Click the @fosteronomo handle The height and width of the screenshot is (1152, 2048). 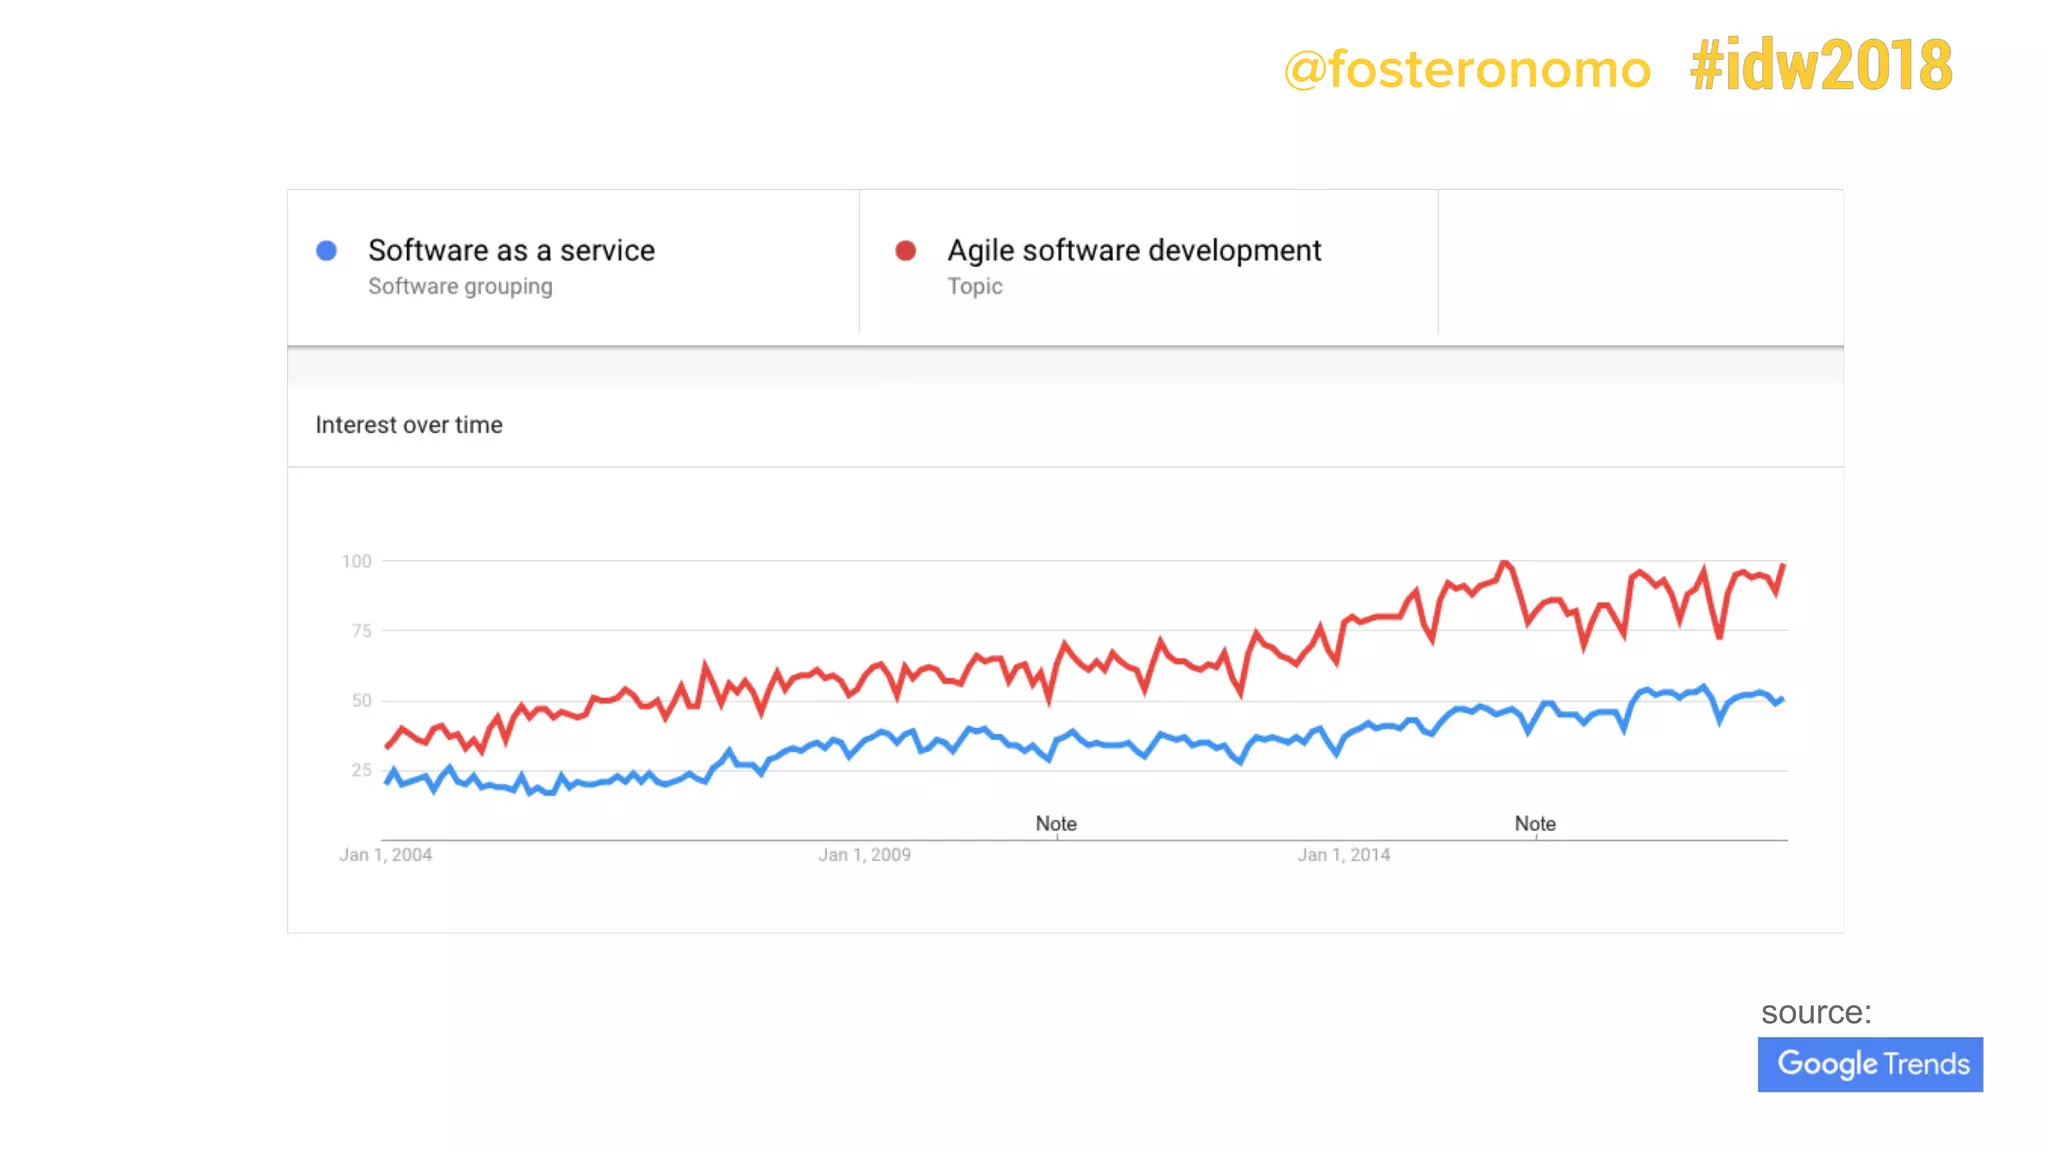tap(1467, 69)
